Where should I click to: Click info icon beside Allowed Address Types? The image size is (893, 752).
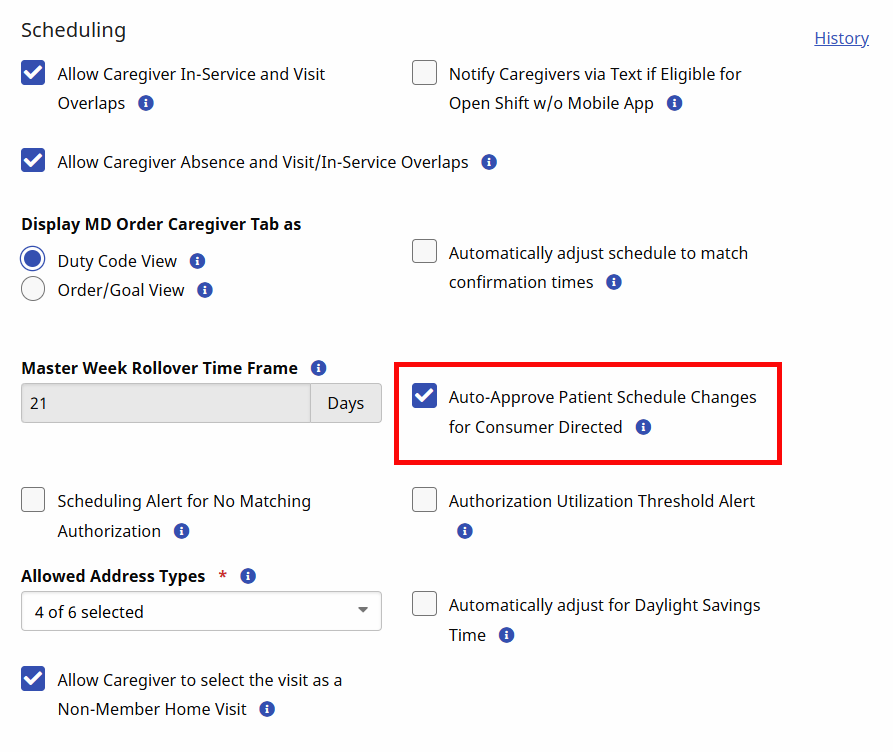248,576
